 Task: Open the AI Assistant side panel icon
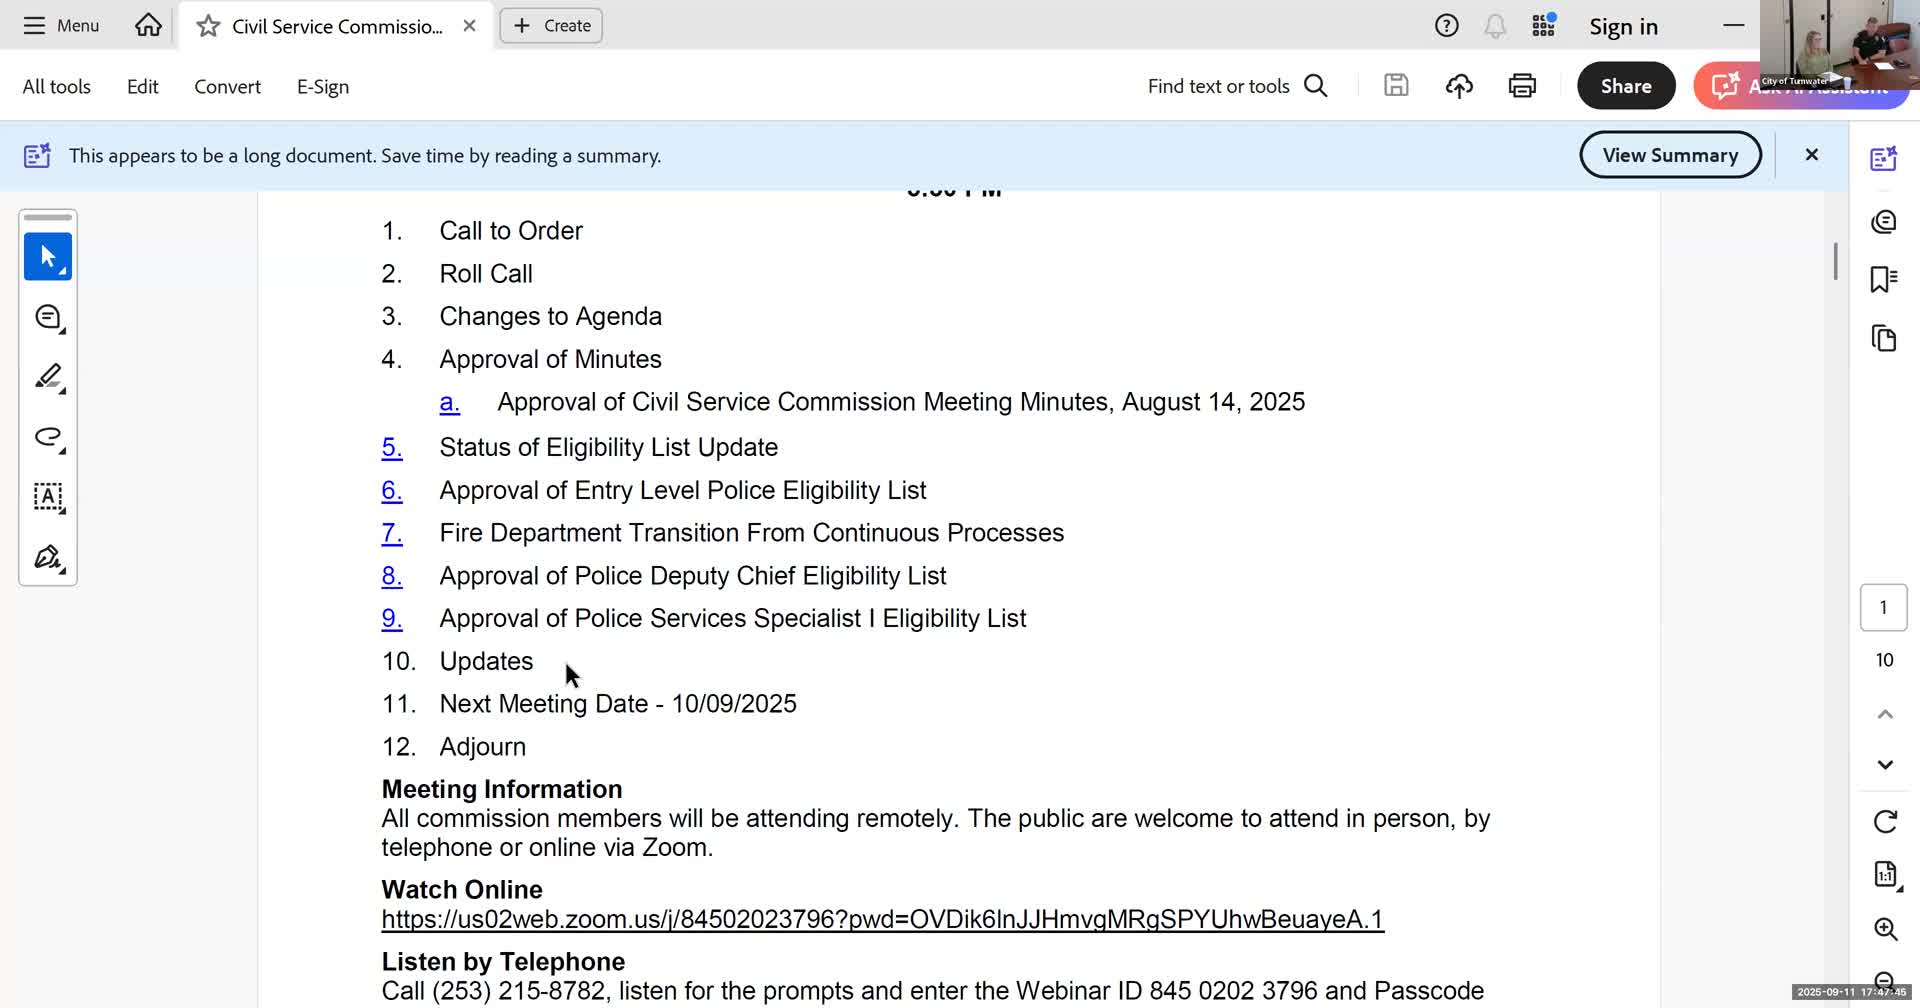(1884, 158)
